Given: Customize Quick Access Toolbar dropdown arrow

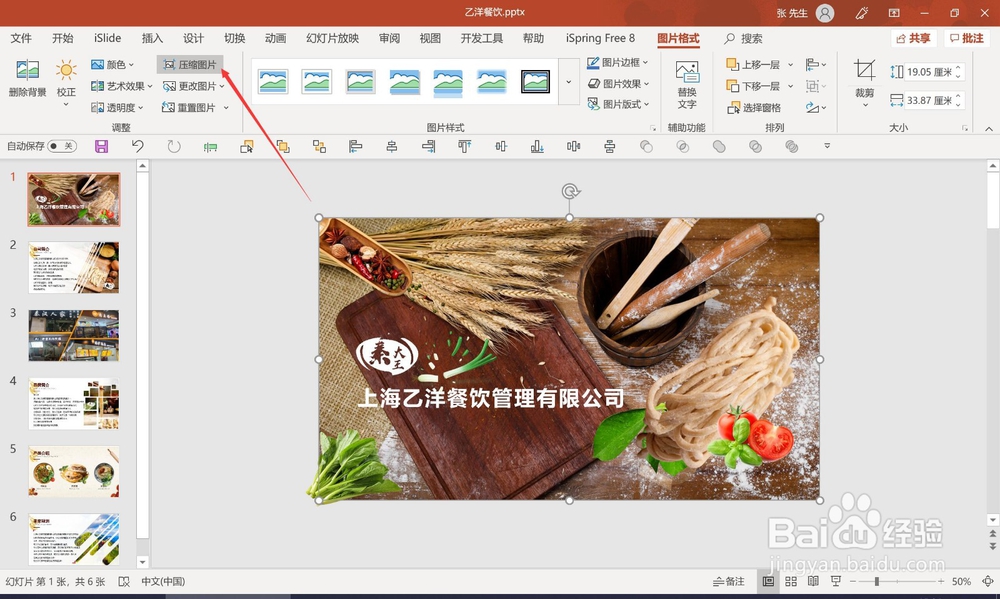Looking at the screenshot, I should point(827,146).
